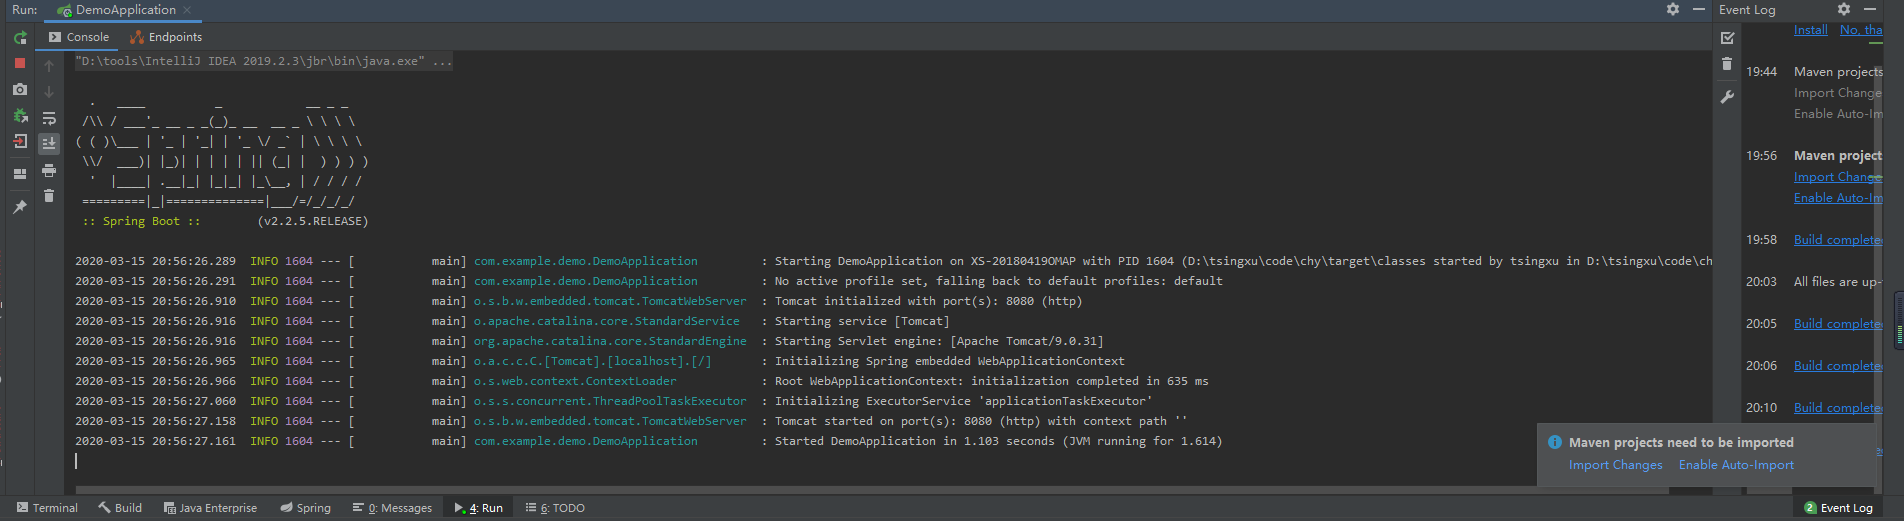Open the Java Enterprise tool window
This screenshot has width=1904, height=521.
tap(210, 508)
